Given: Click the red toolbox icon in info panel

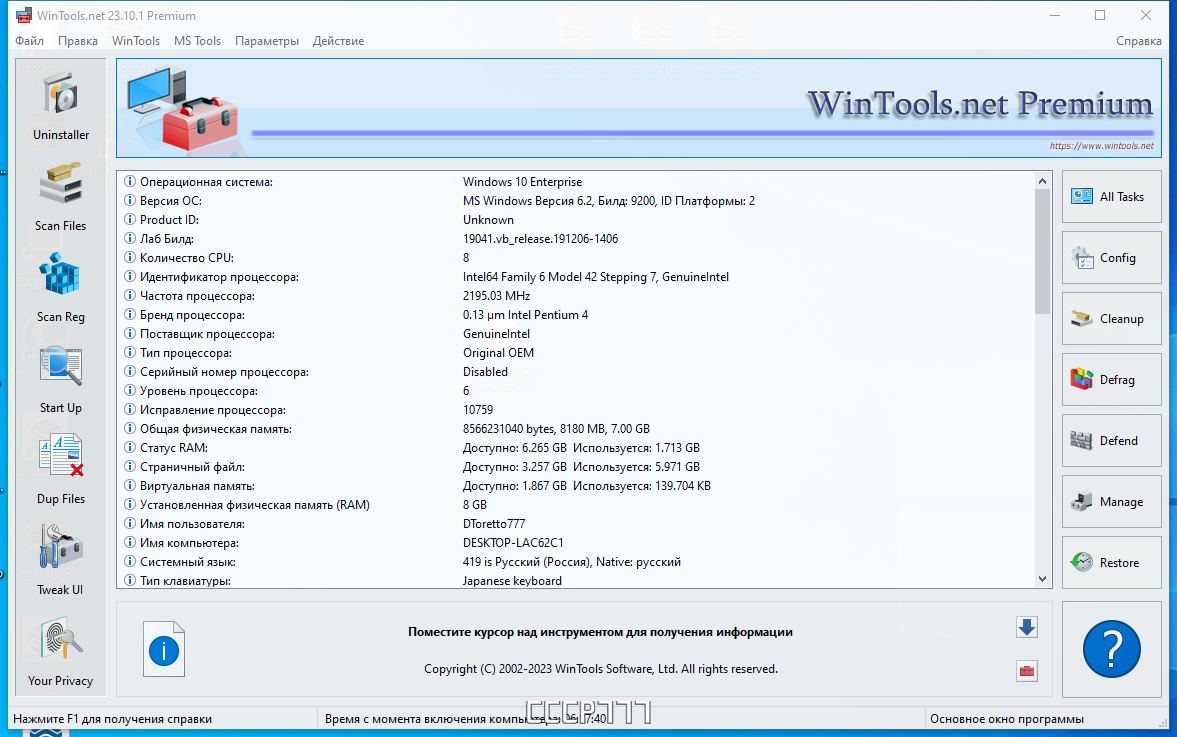Looking at the screenshot, I should pos(1027,671).
